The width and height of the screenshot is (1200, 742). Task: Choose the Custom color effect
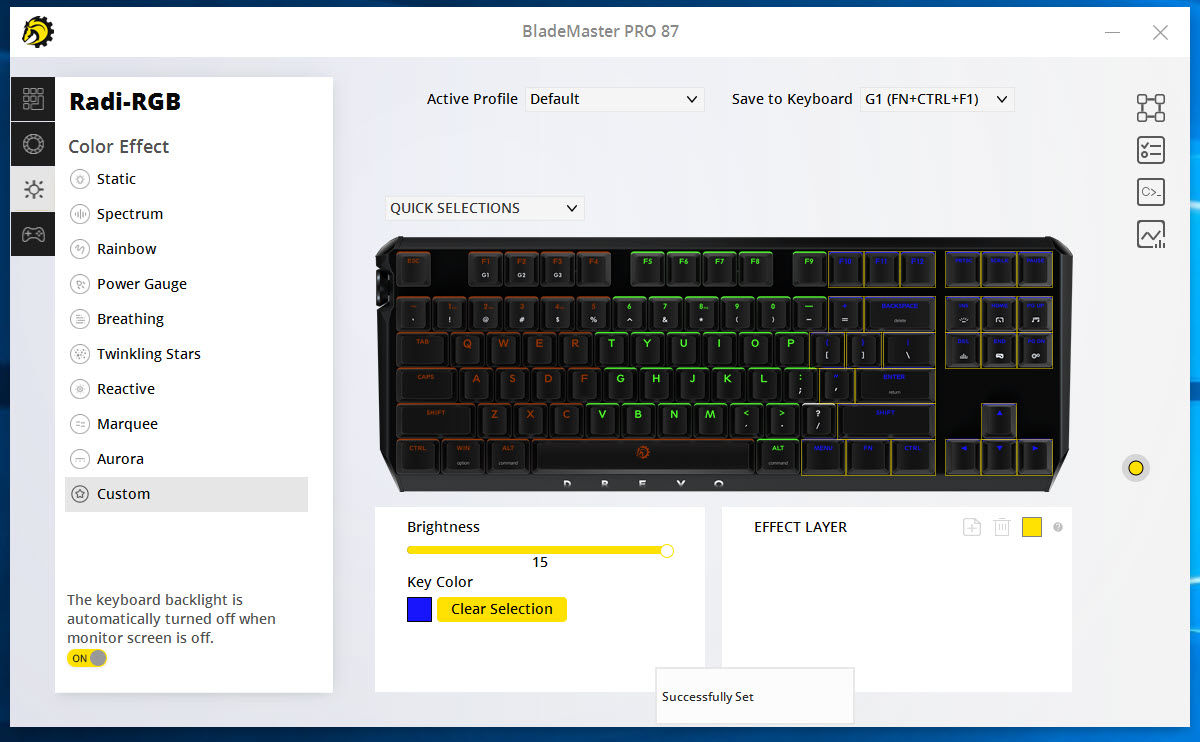click(186, 494)
